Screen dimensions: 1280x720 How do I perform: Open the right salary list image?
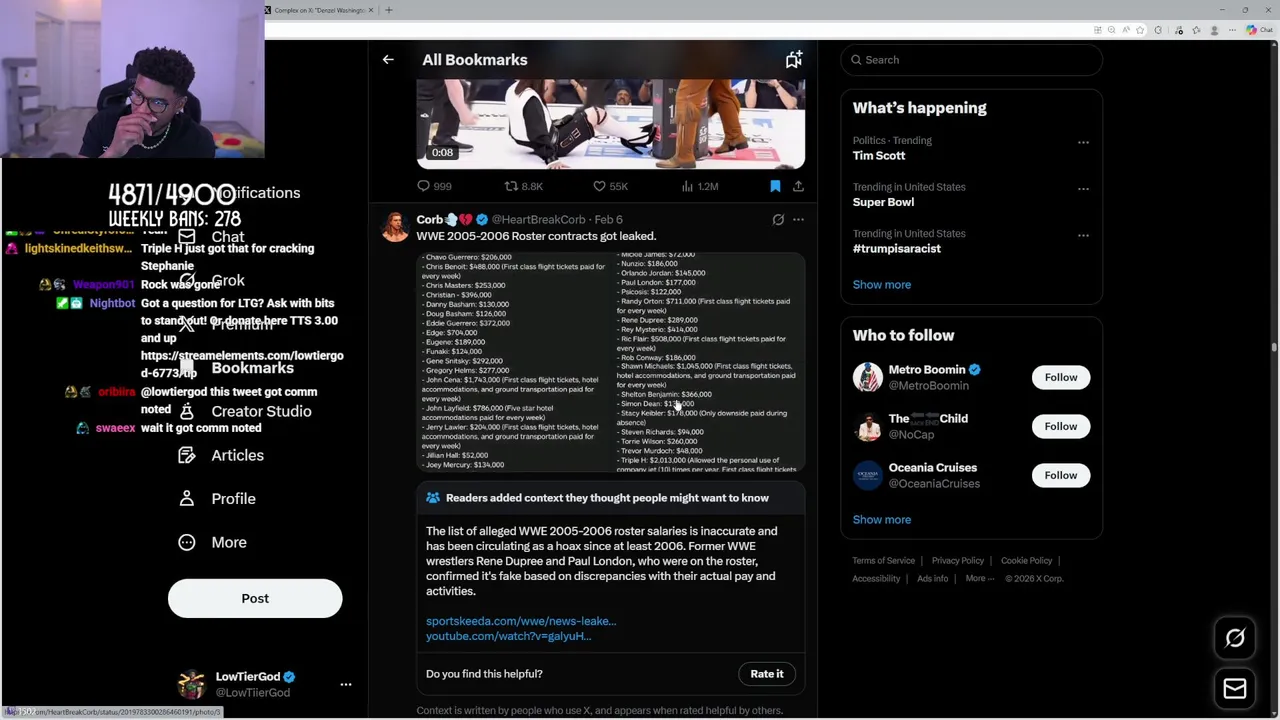[709, 361]
